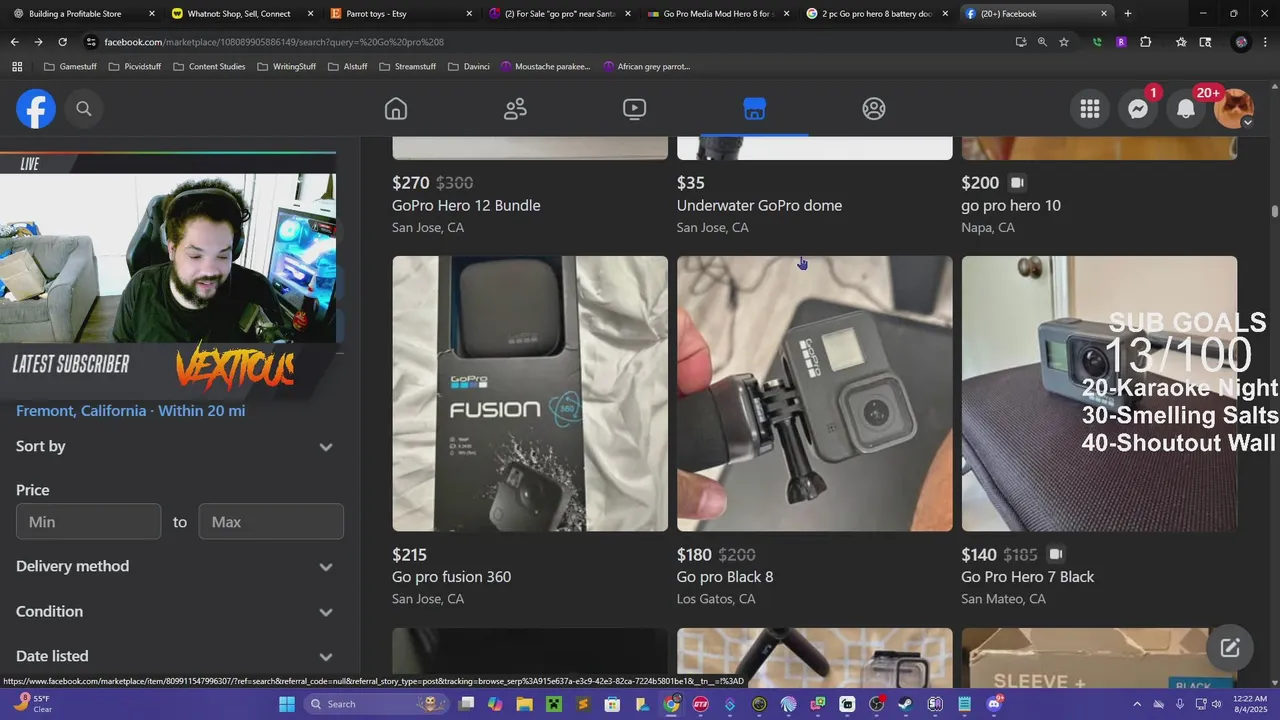
Task: Switch to the Parrot toys - Etsy tab
Action: [x=400, y=14]
